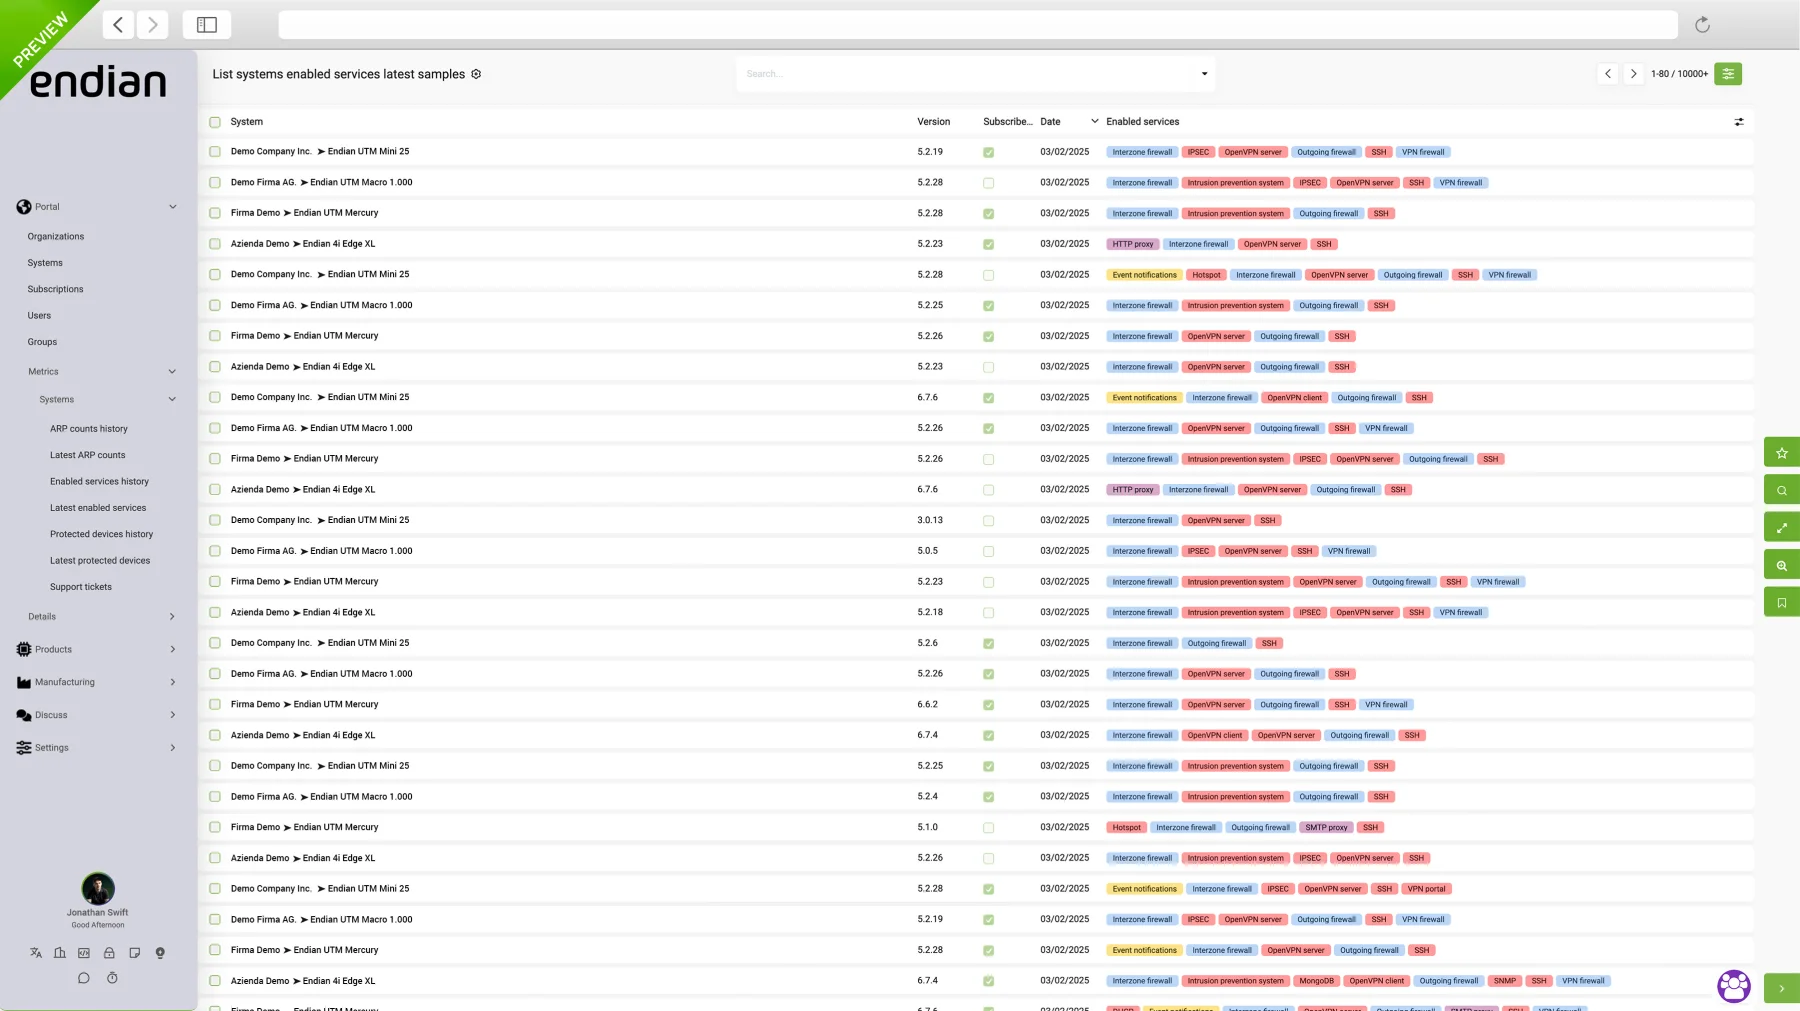Expand the Manufacturing menu
Viewport: 1800px width, 1011px height.
[172, 682]
